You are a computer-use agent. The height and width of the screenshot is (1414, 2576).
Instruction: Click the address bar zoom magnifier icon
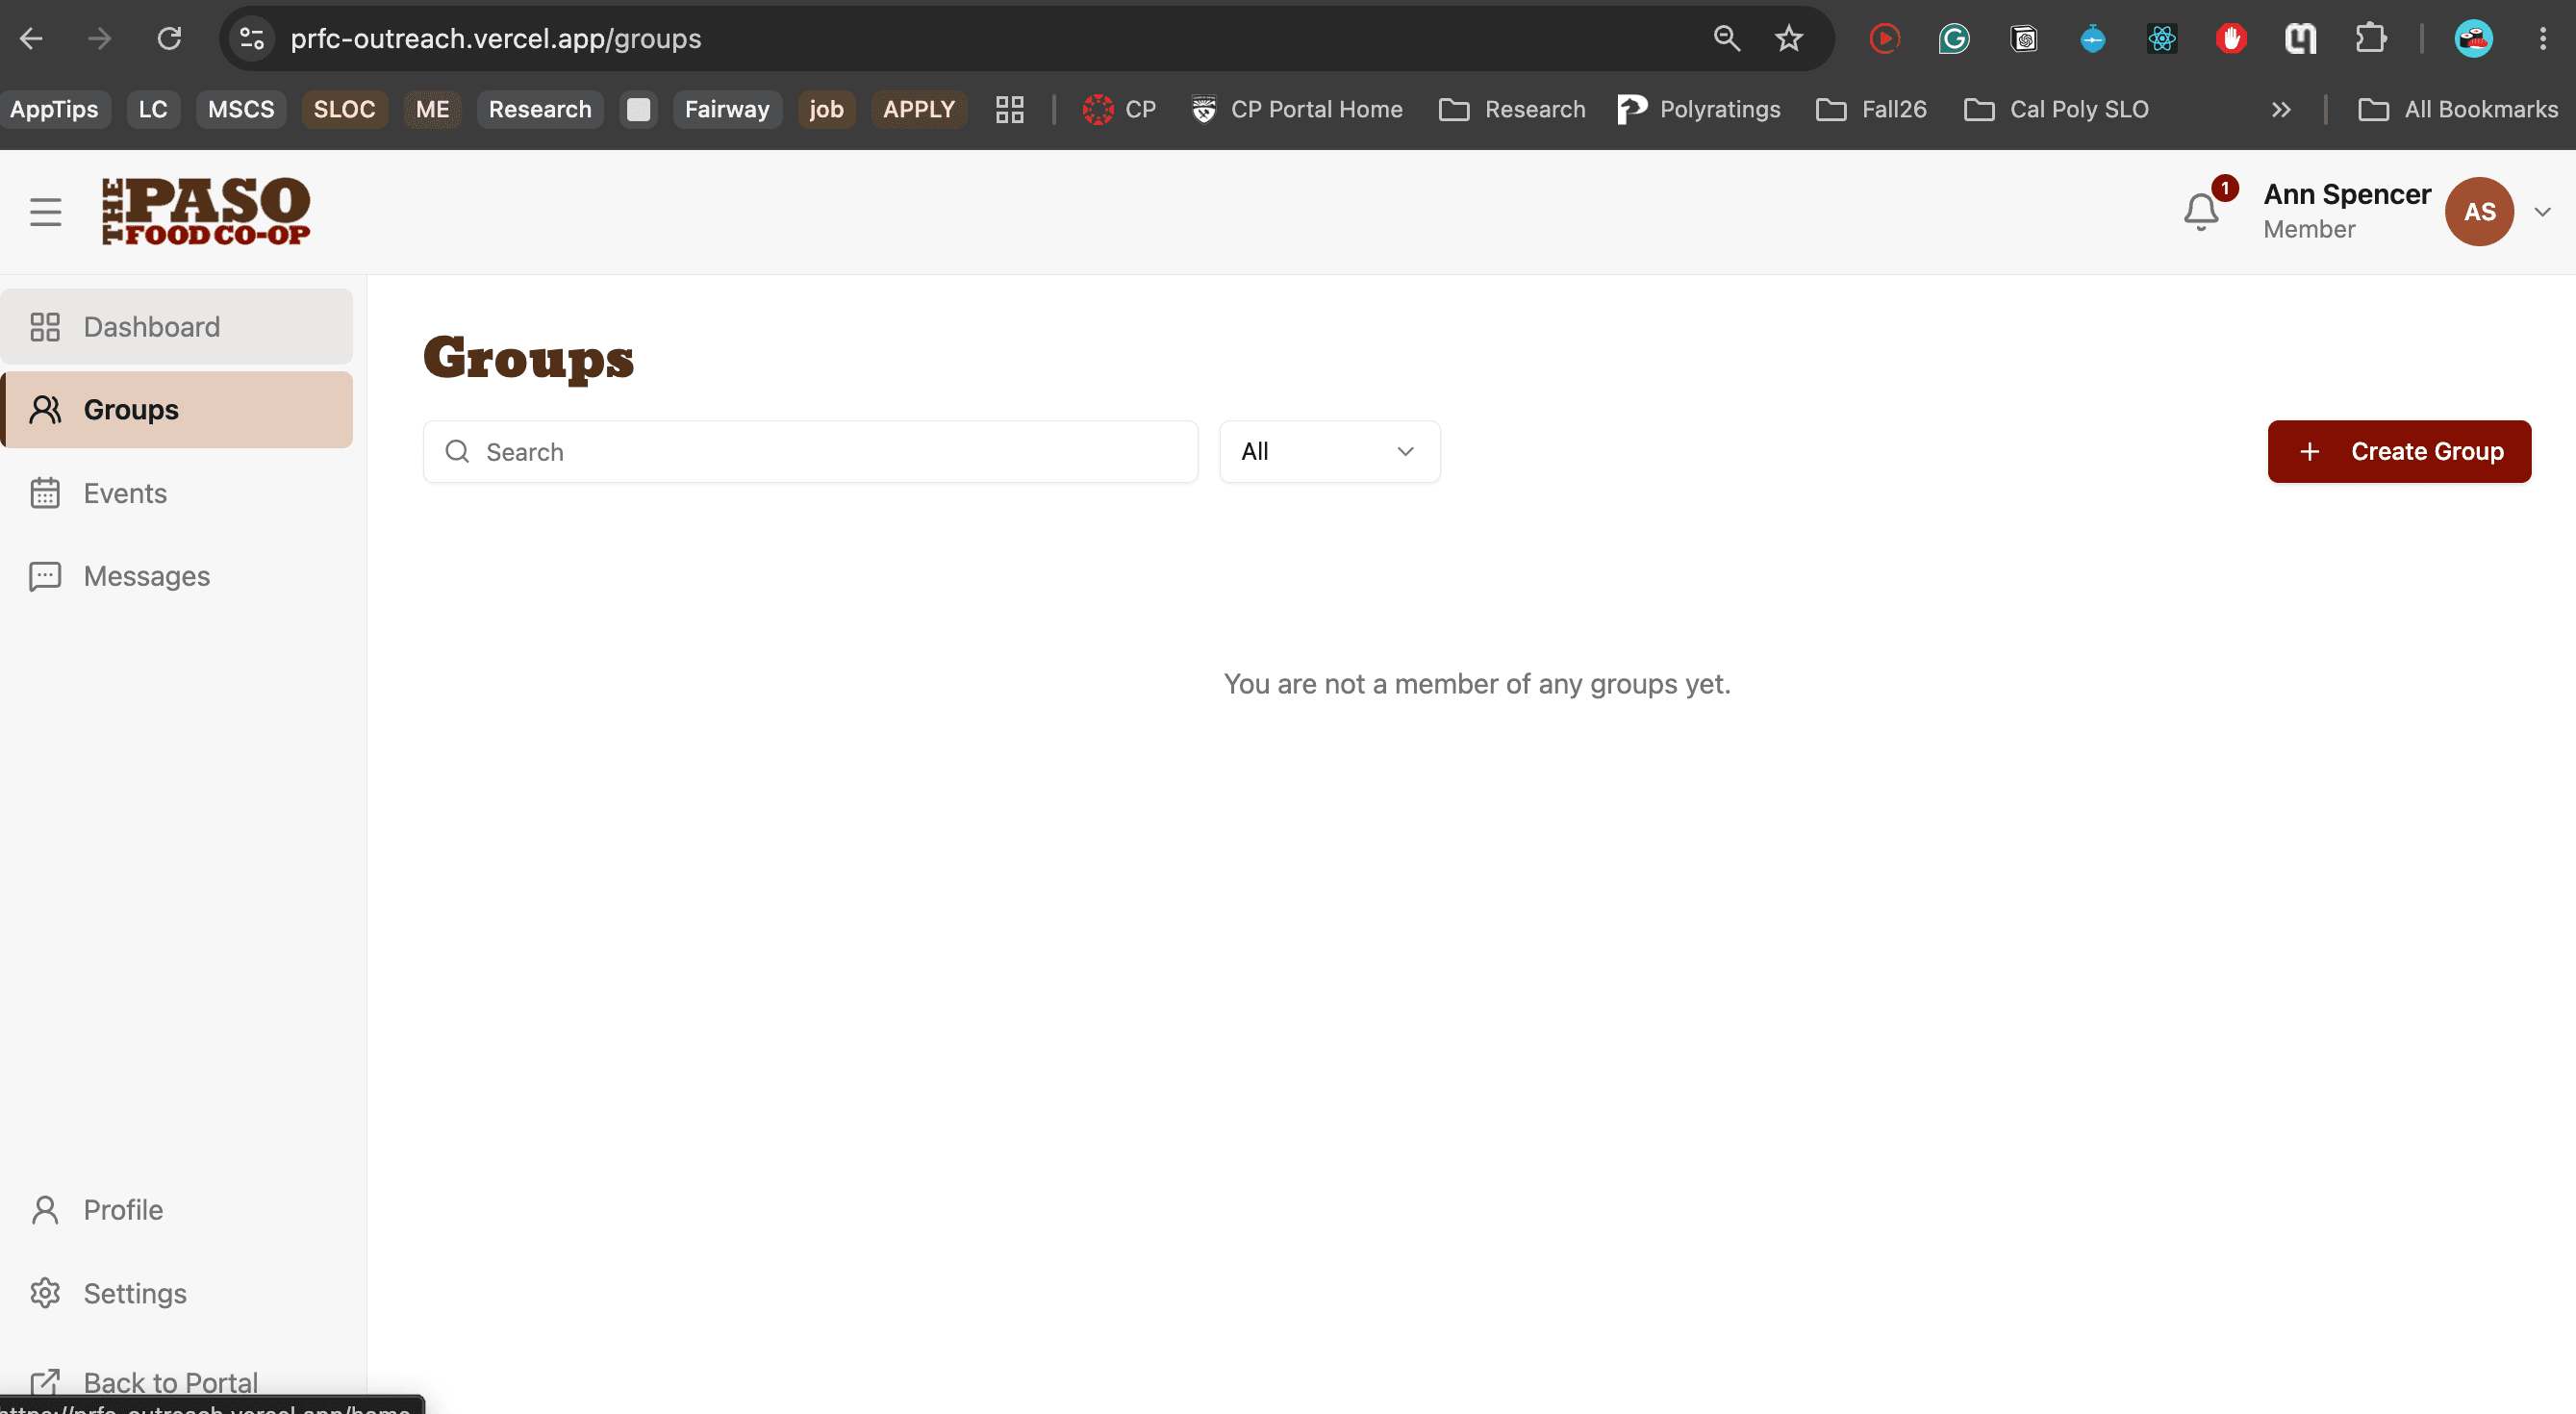pos(1727,39)
